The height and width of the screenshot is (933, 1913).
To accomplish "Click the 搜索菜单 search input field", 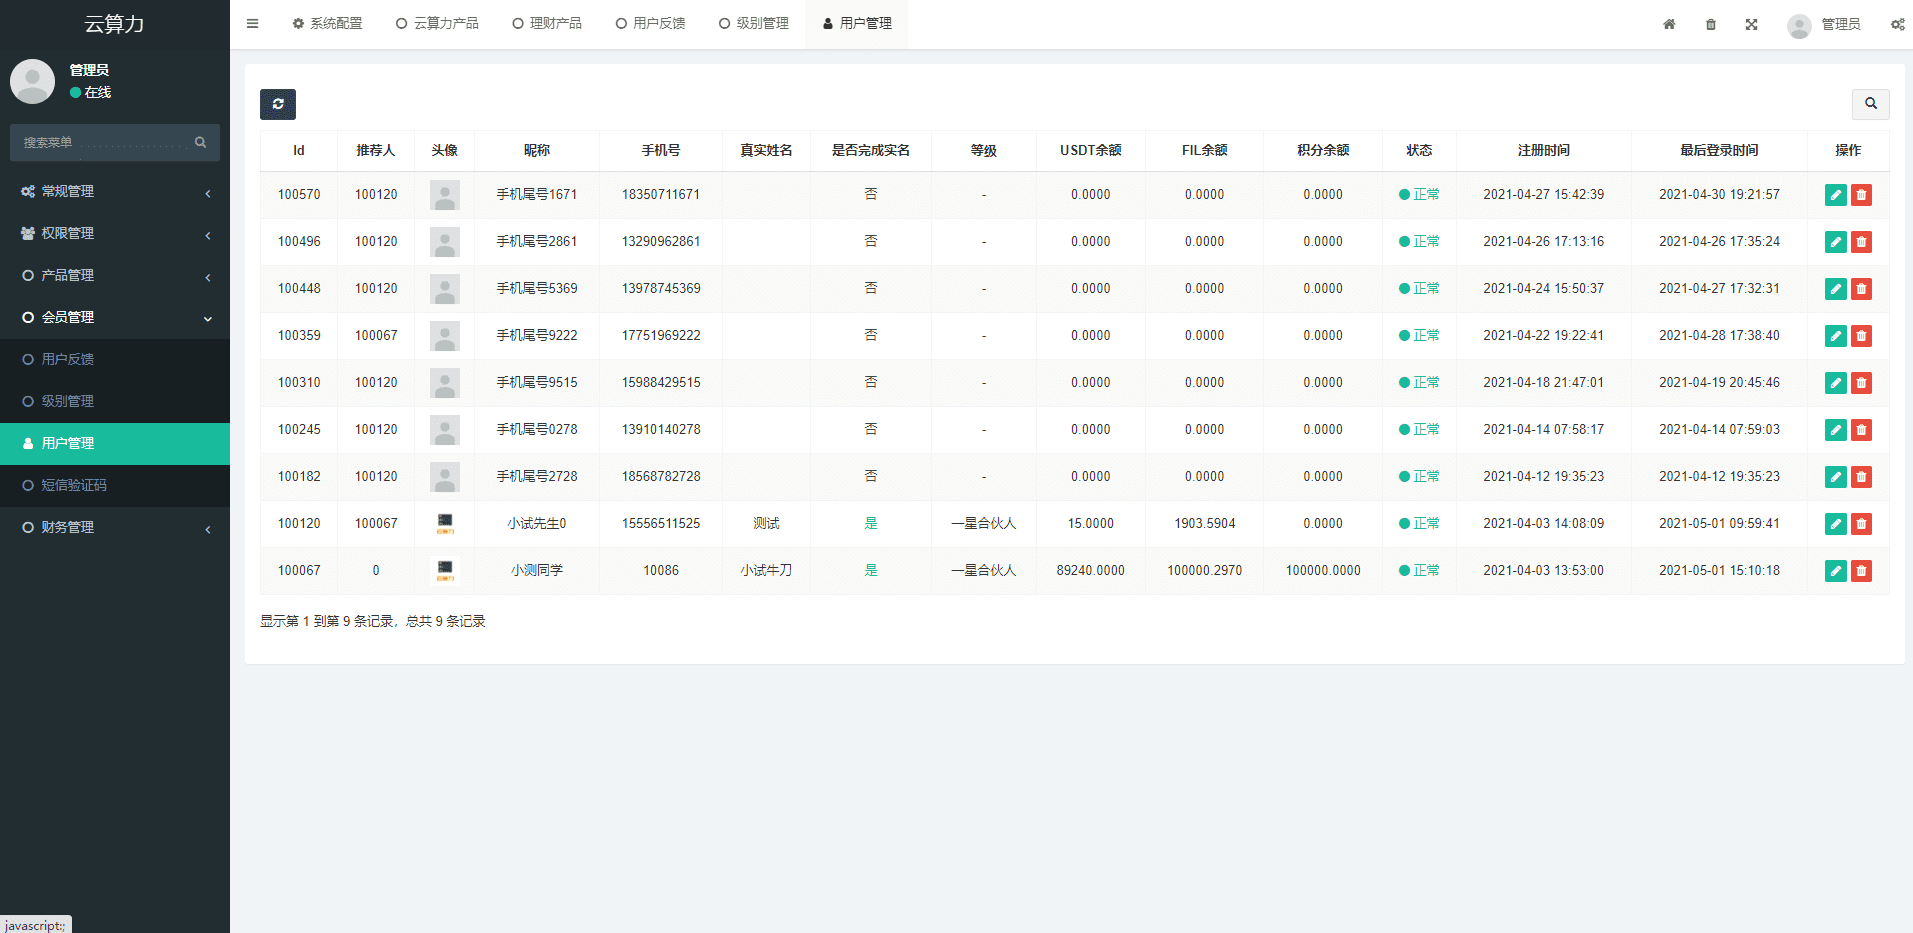I will click(105, 143).
